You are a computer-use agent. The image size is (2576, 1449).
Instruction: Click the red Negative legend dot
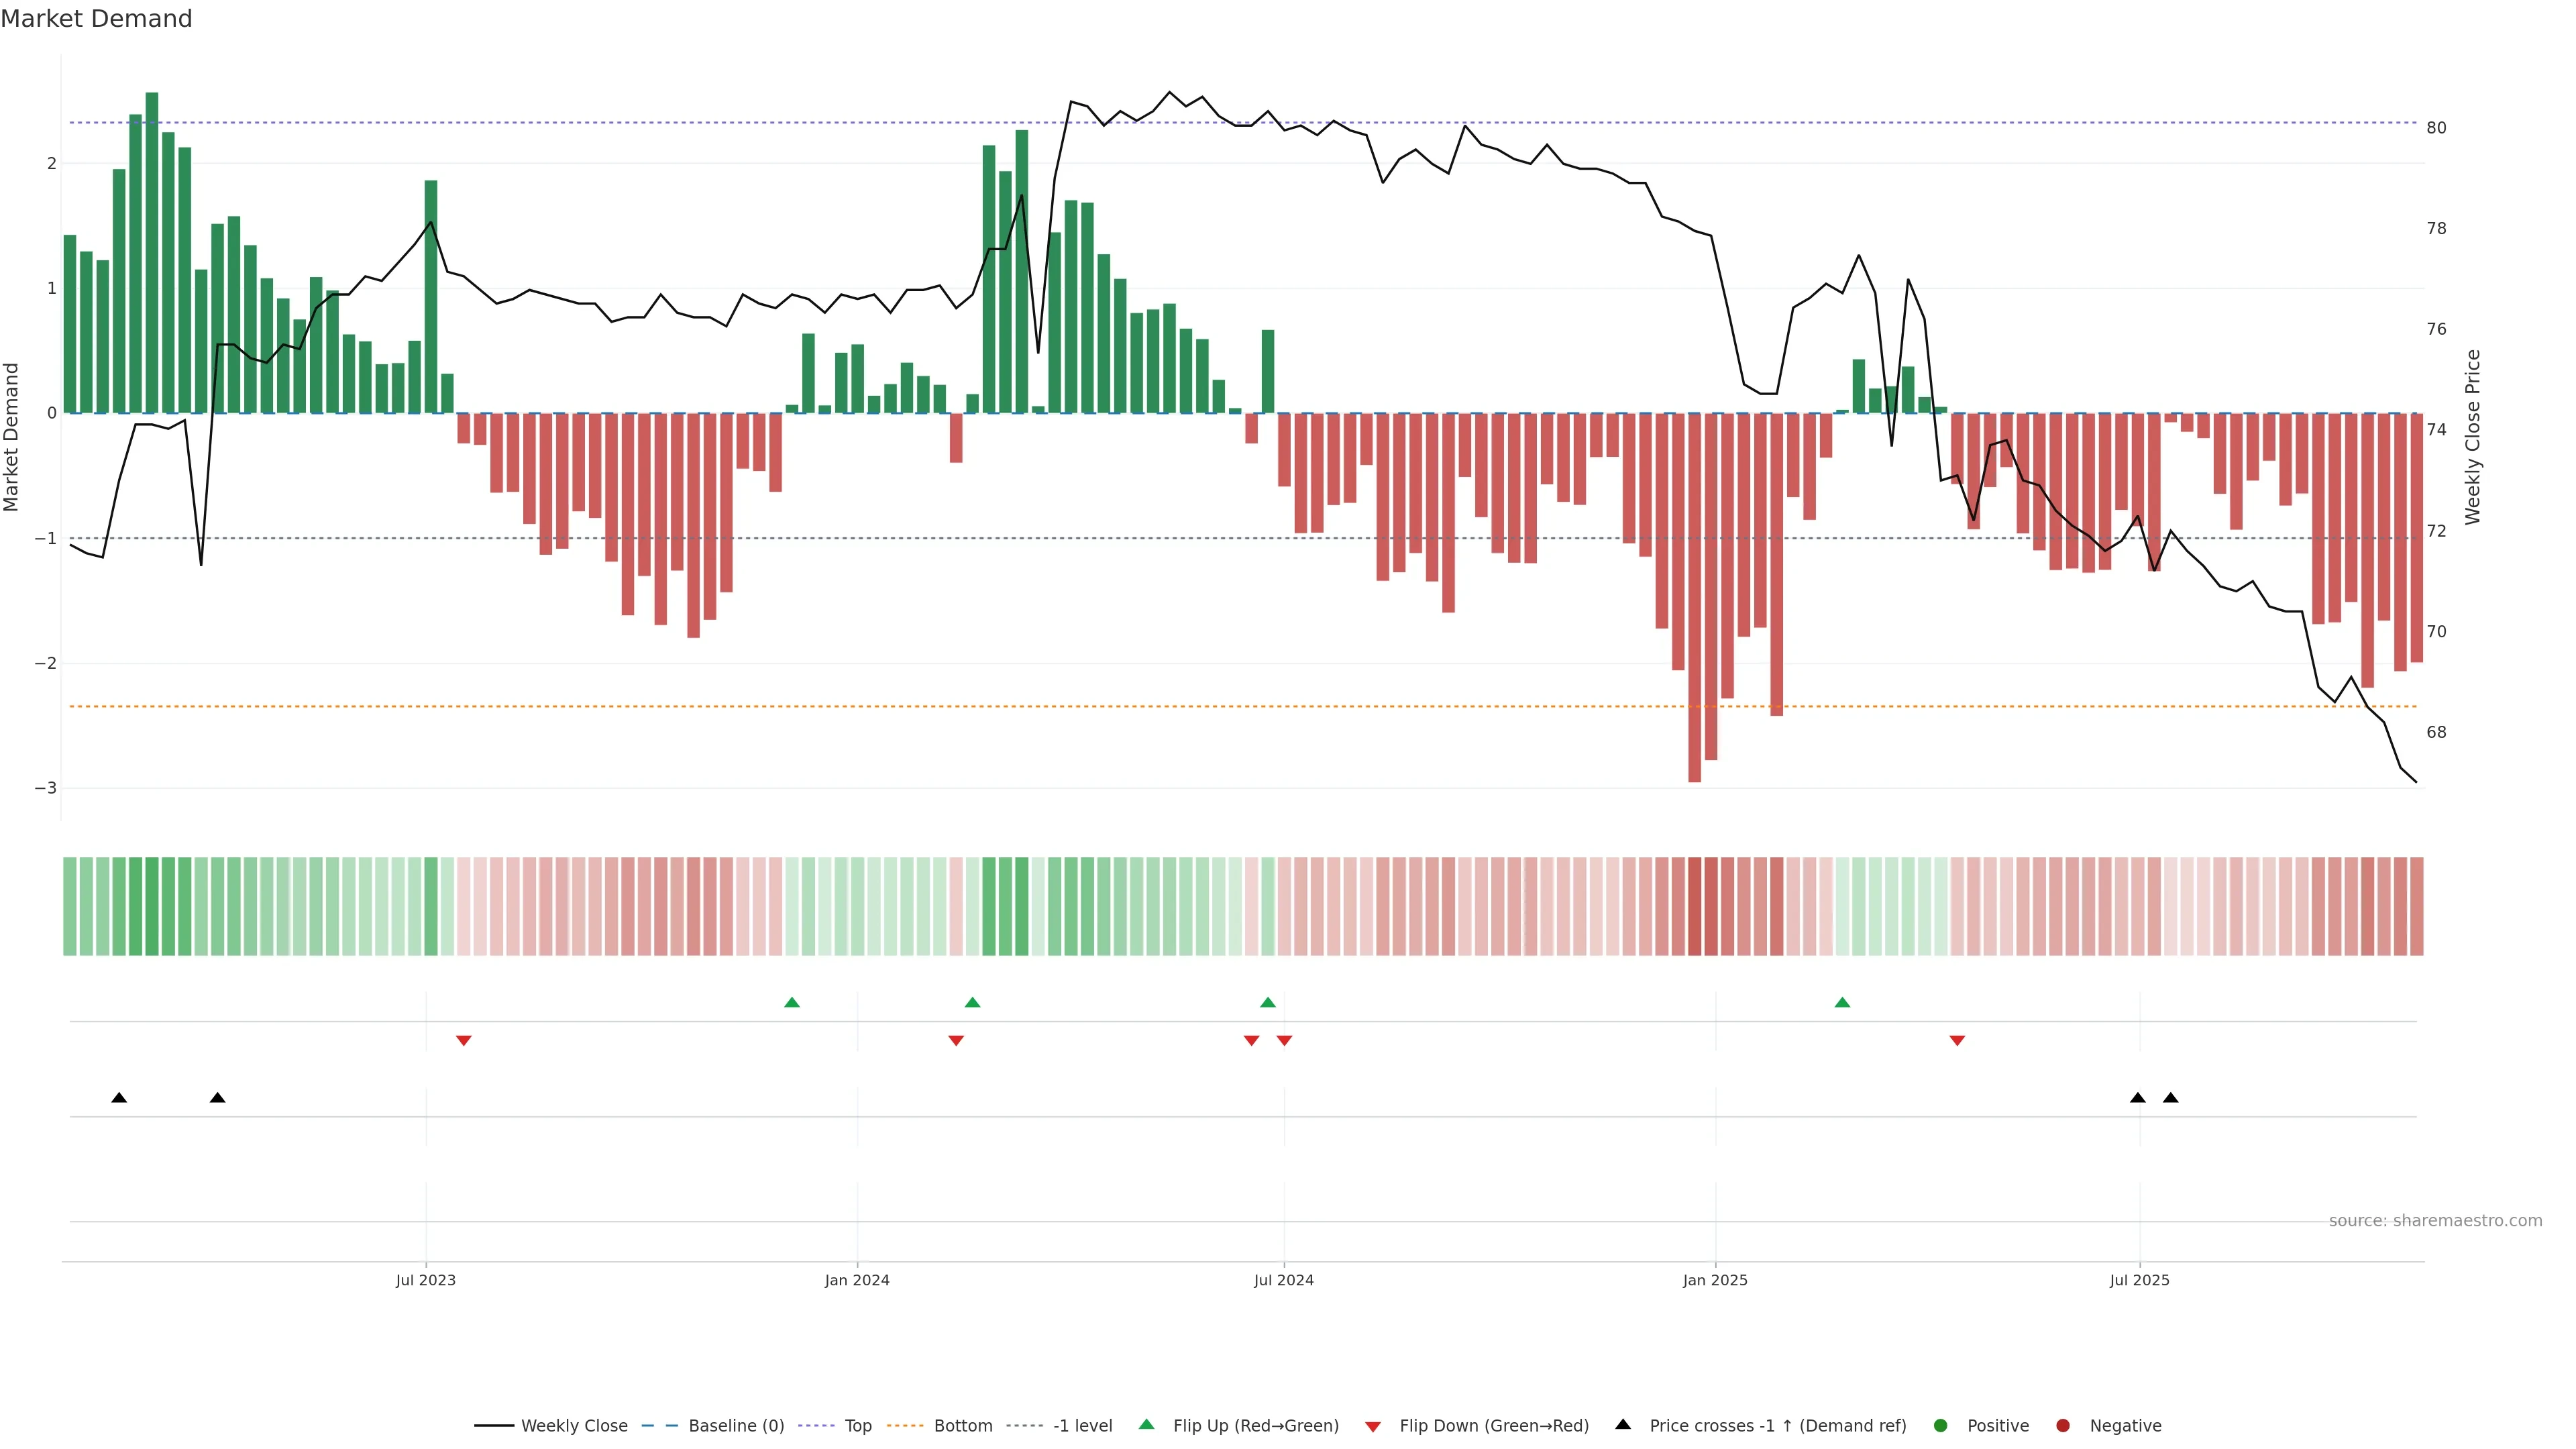tap(2063, 1425)
